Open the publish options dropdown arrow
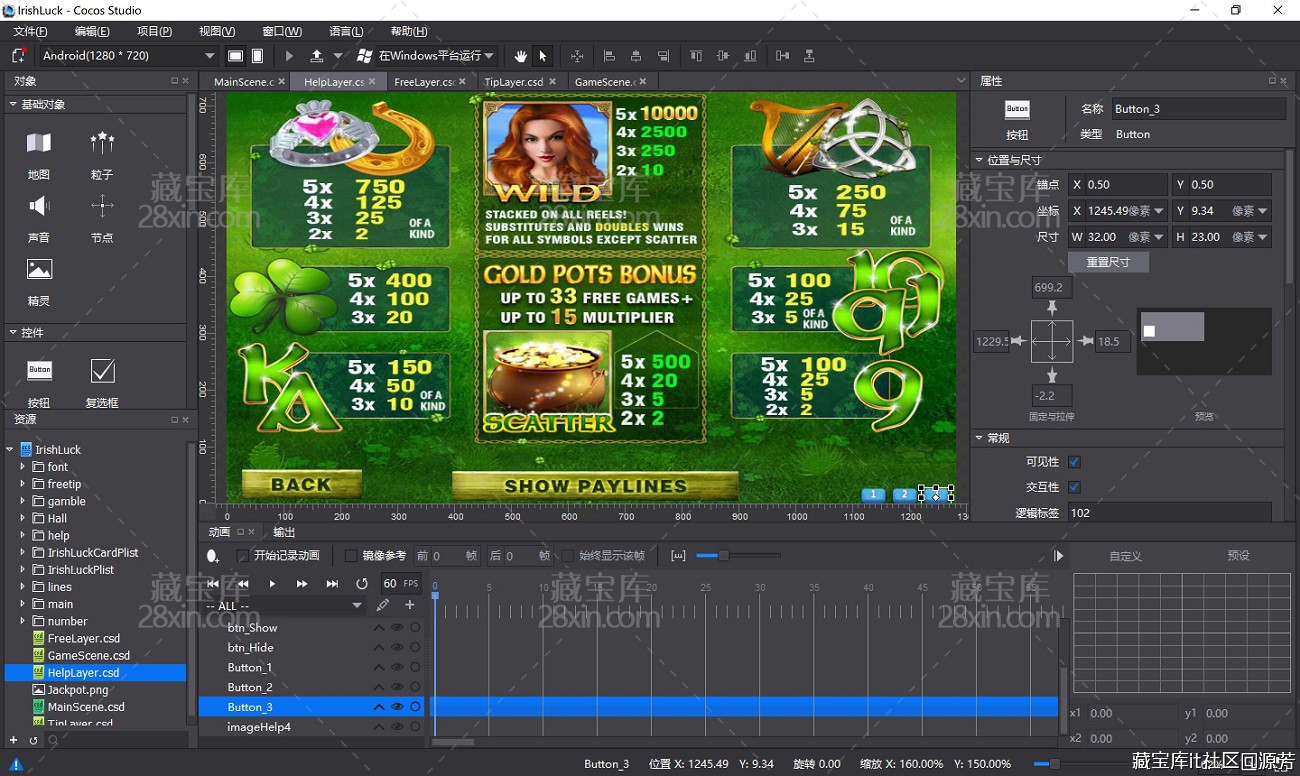 [x=338, y=56]
